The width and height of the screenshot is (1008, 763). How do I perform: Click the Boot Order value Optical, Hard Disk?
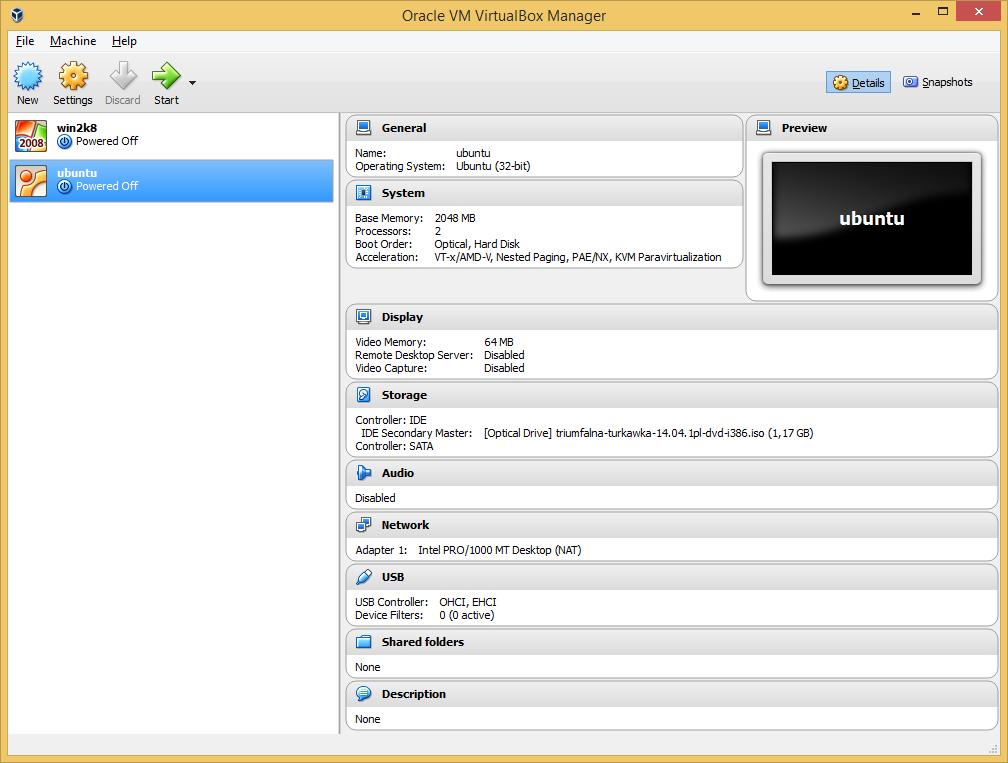click(477, 244)
